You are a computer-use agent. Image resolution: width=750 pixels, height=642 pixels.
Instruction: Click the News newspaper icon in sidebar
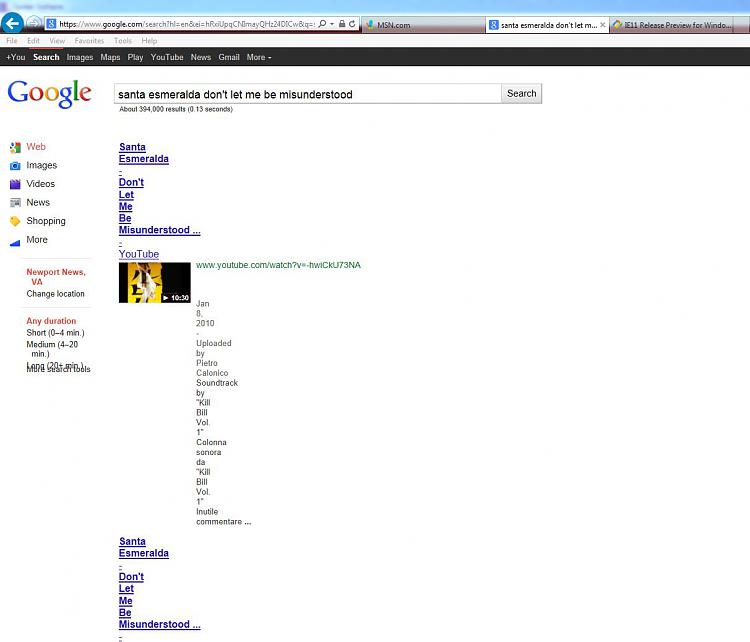(15, 202)
